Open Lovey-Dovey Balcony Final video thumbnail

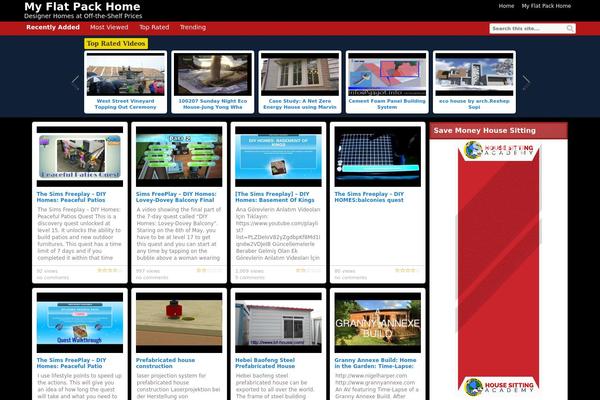coord(179,157)
